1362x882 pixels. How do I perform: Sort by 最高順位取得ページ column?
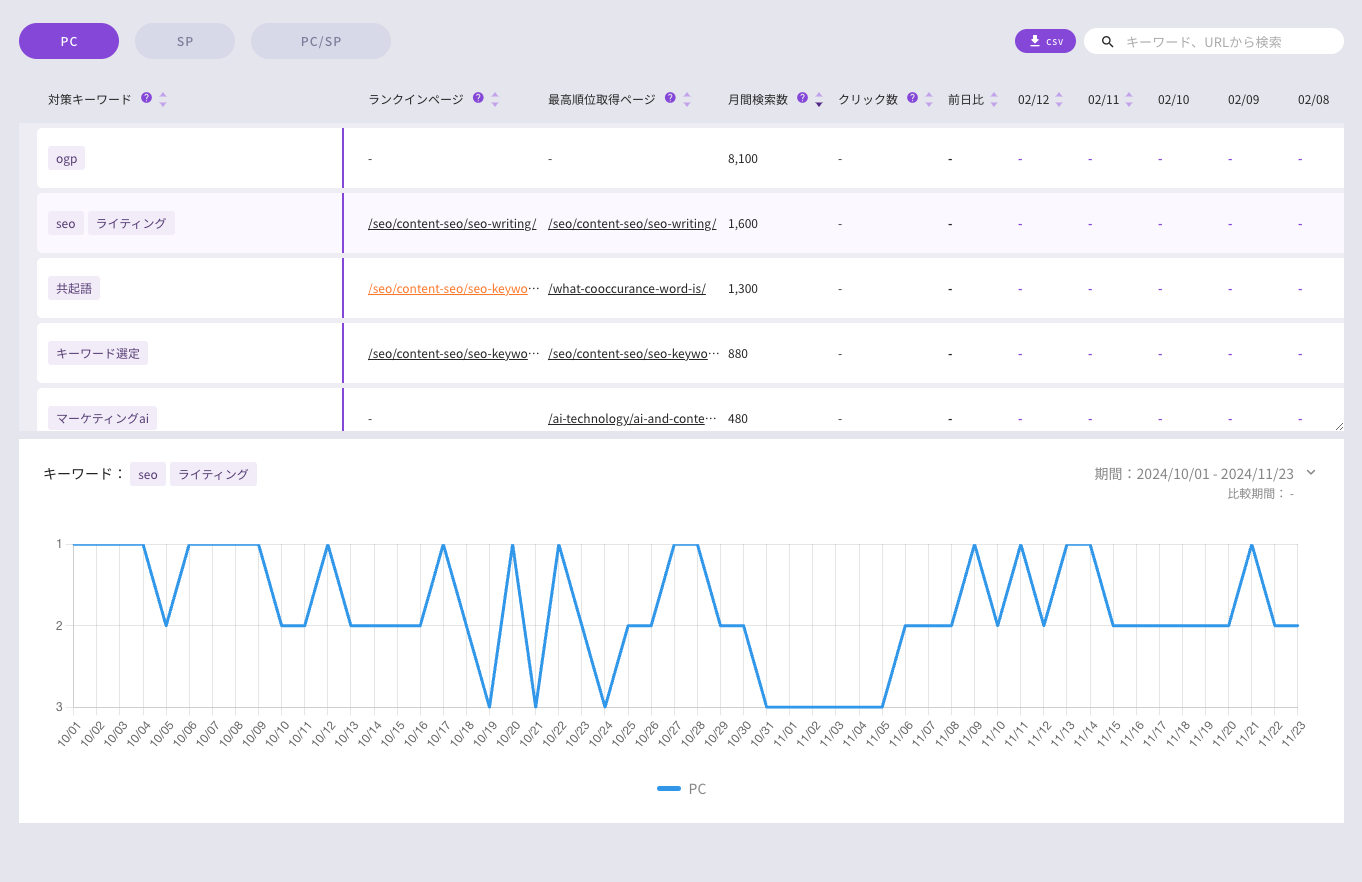pyautogui.click(x=686, y=99)
